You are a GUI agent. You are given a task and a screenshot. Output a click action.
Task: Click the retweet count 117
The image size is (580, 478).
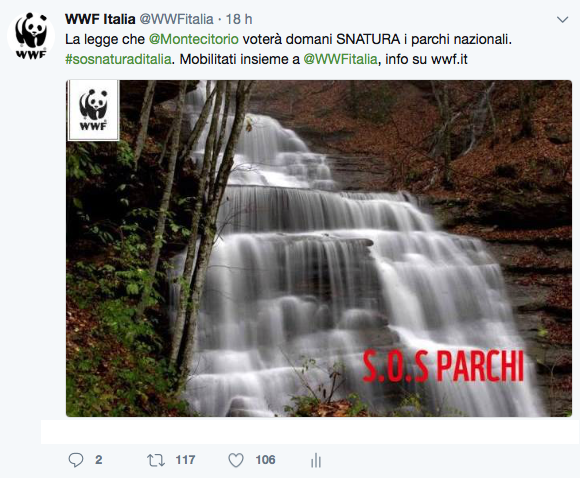[185, 460]
